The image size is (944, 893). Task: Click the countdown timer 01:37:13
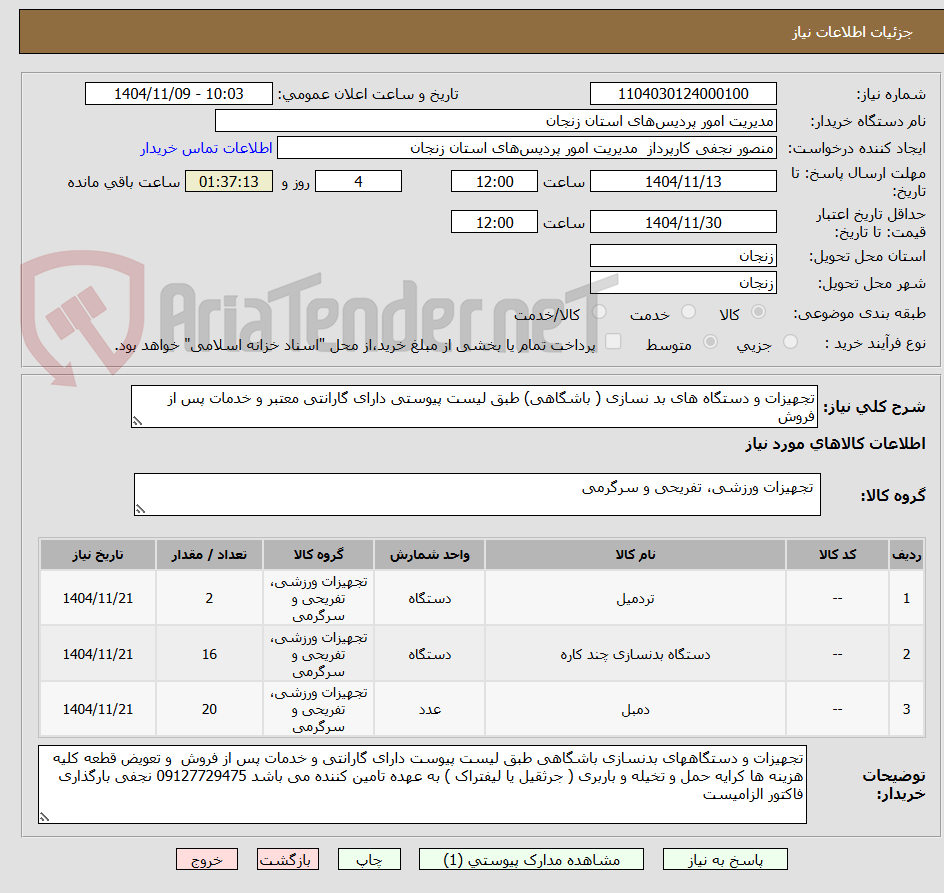tap(229, 181)
